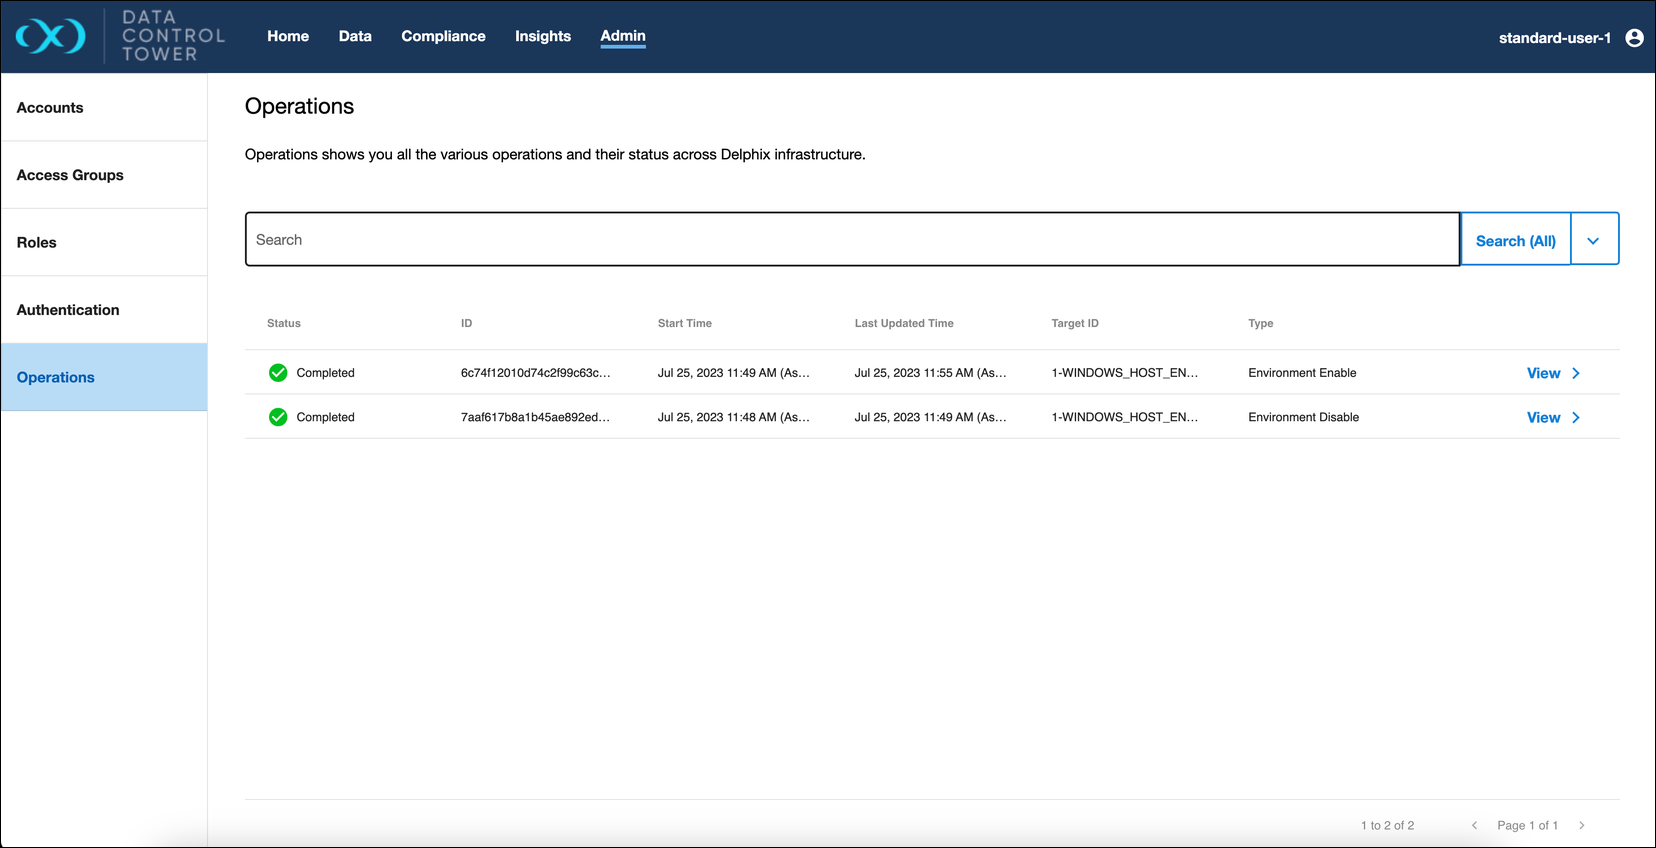Open the user profile avatar icon
The width and height of the screenshot is (1656, 848).
tap(1634, 38)
